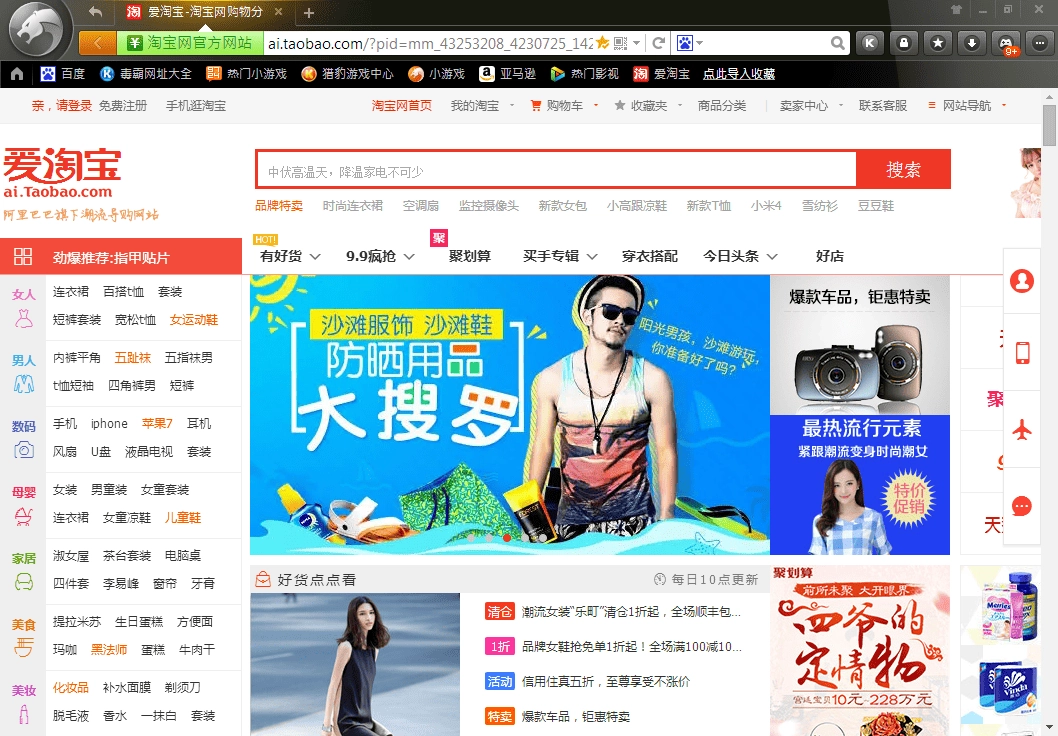The image size is (1058, 736).
Task: Close the 爱淘宝 browser tab
Action: 278,11
